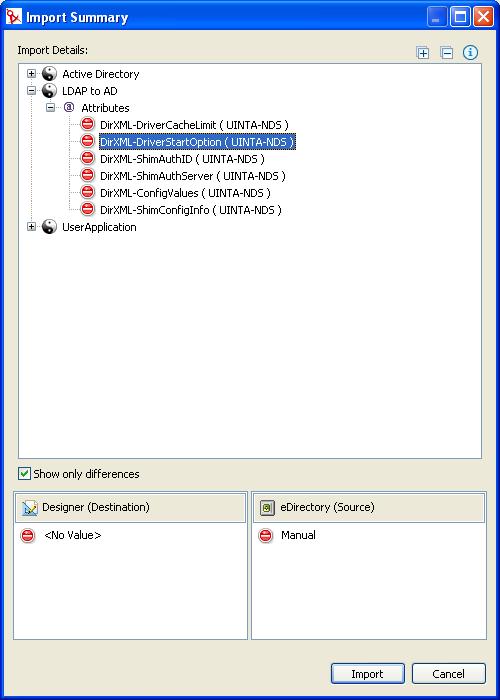This screenshot has height=700, width=500.
Task: Click the Active Directory driver icon
Action: click(49, 74)
